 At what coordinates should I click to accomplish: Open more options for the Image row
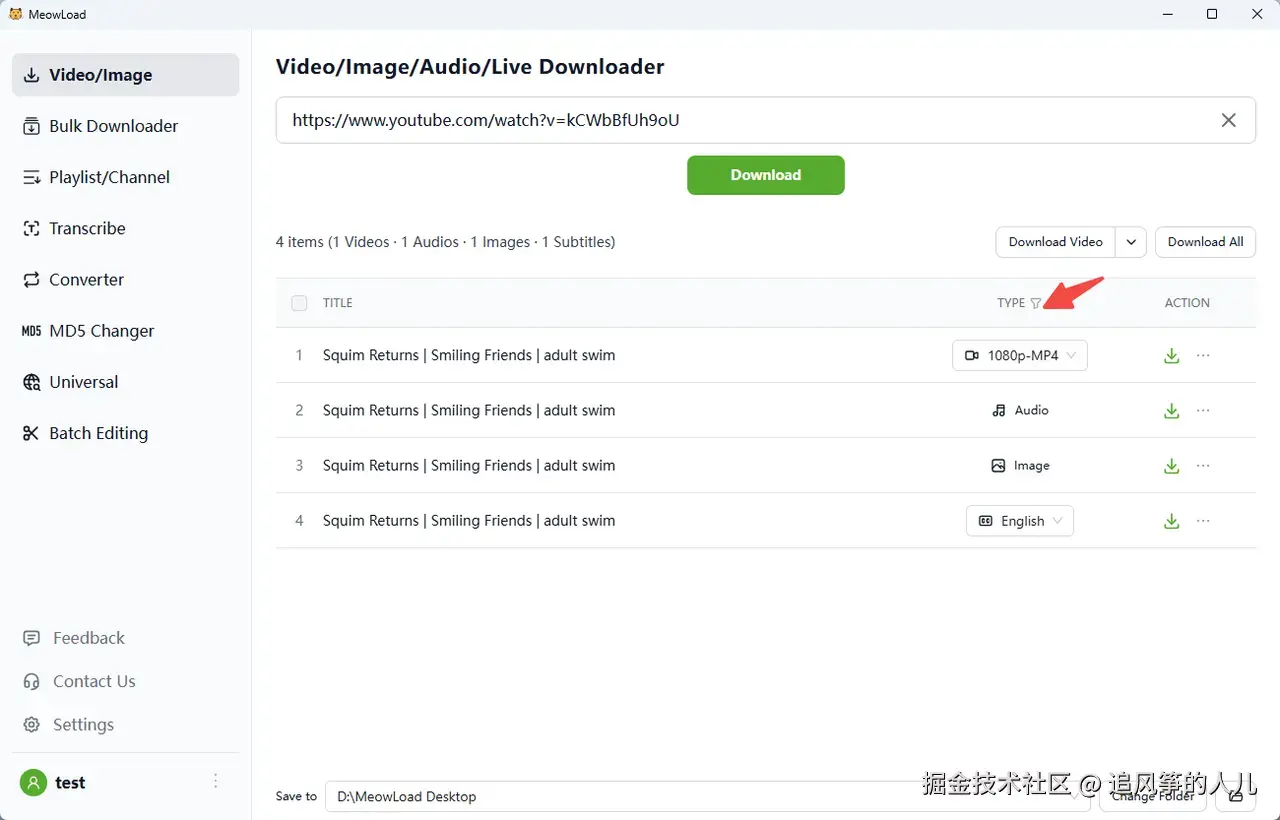pos(1203,466)
